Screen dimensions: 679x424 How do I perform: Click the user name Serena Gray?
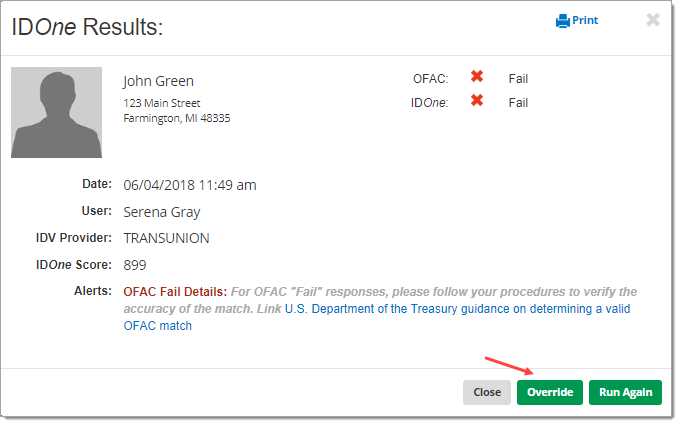(x=162, y=212)
